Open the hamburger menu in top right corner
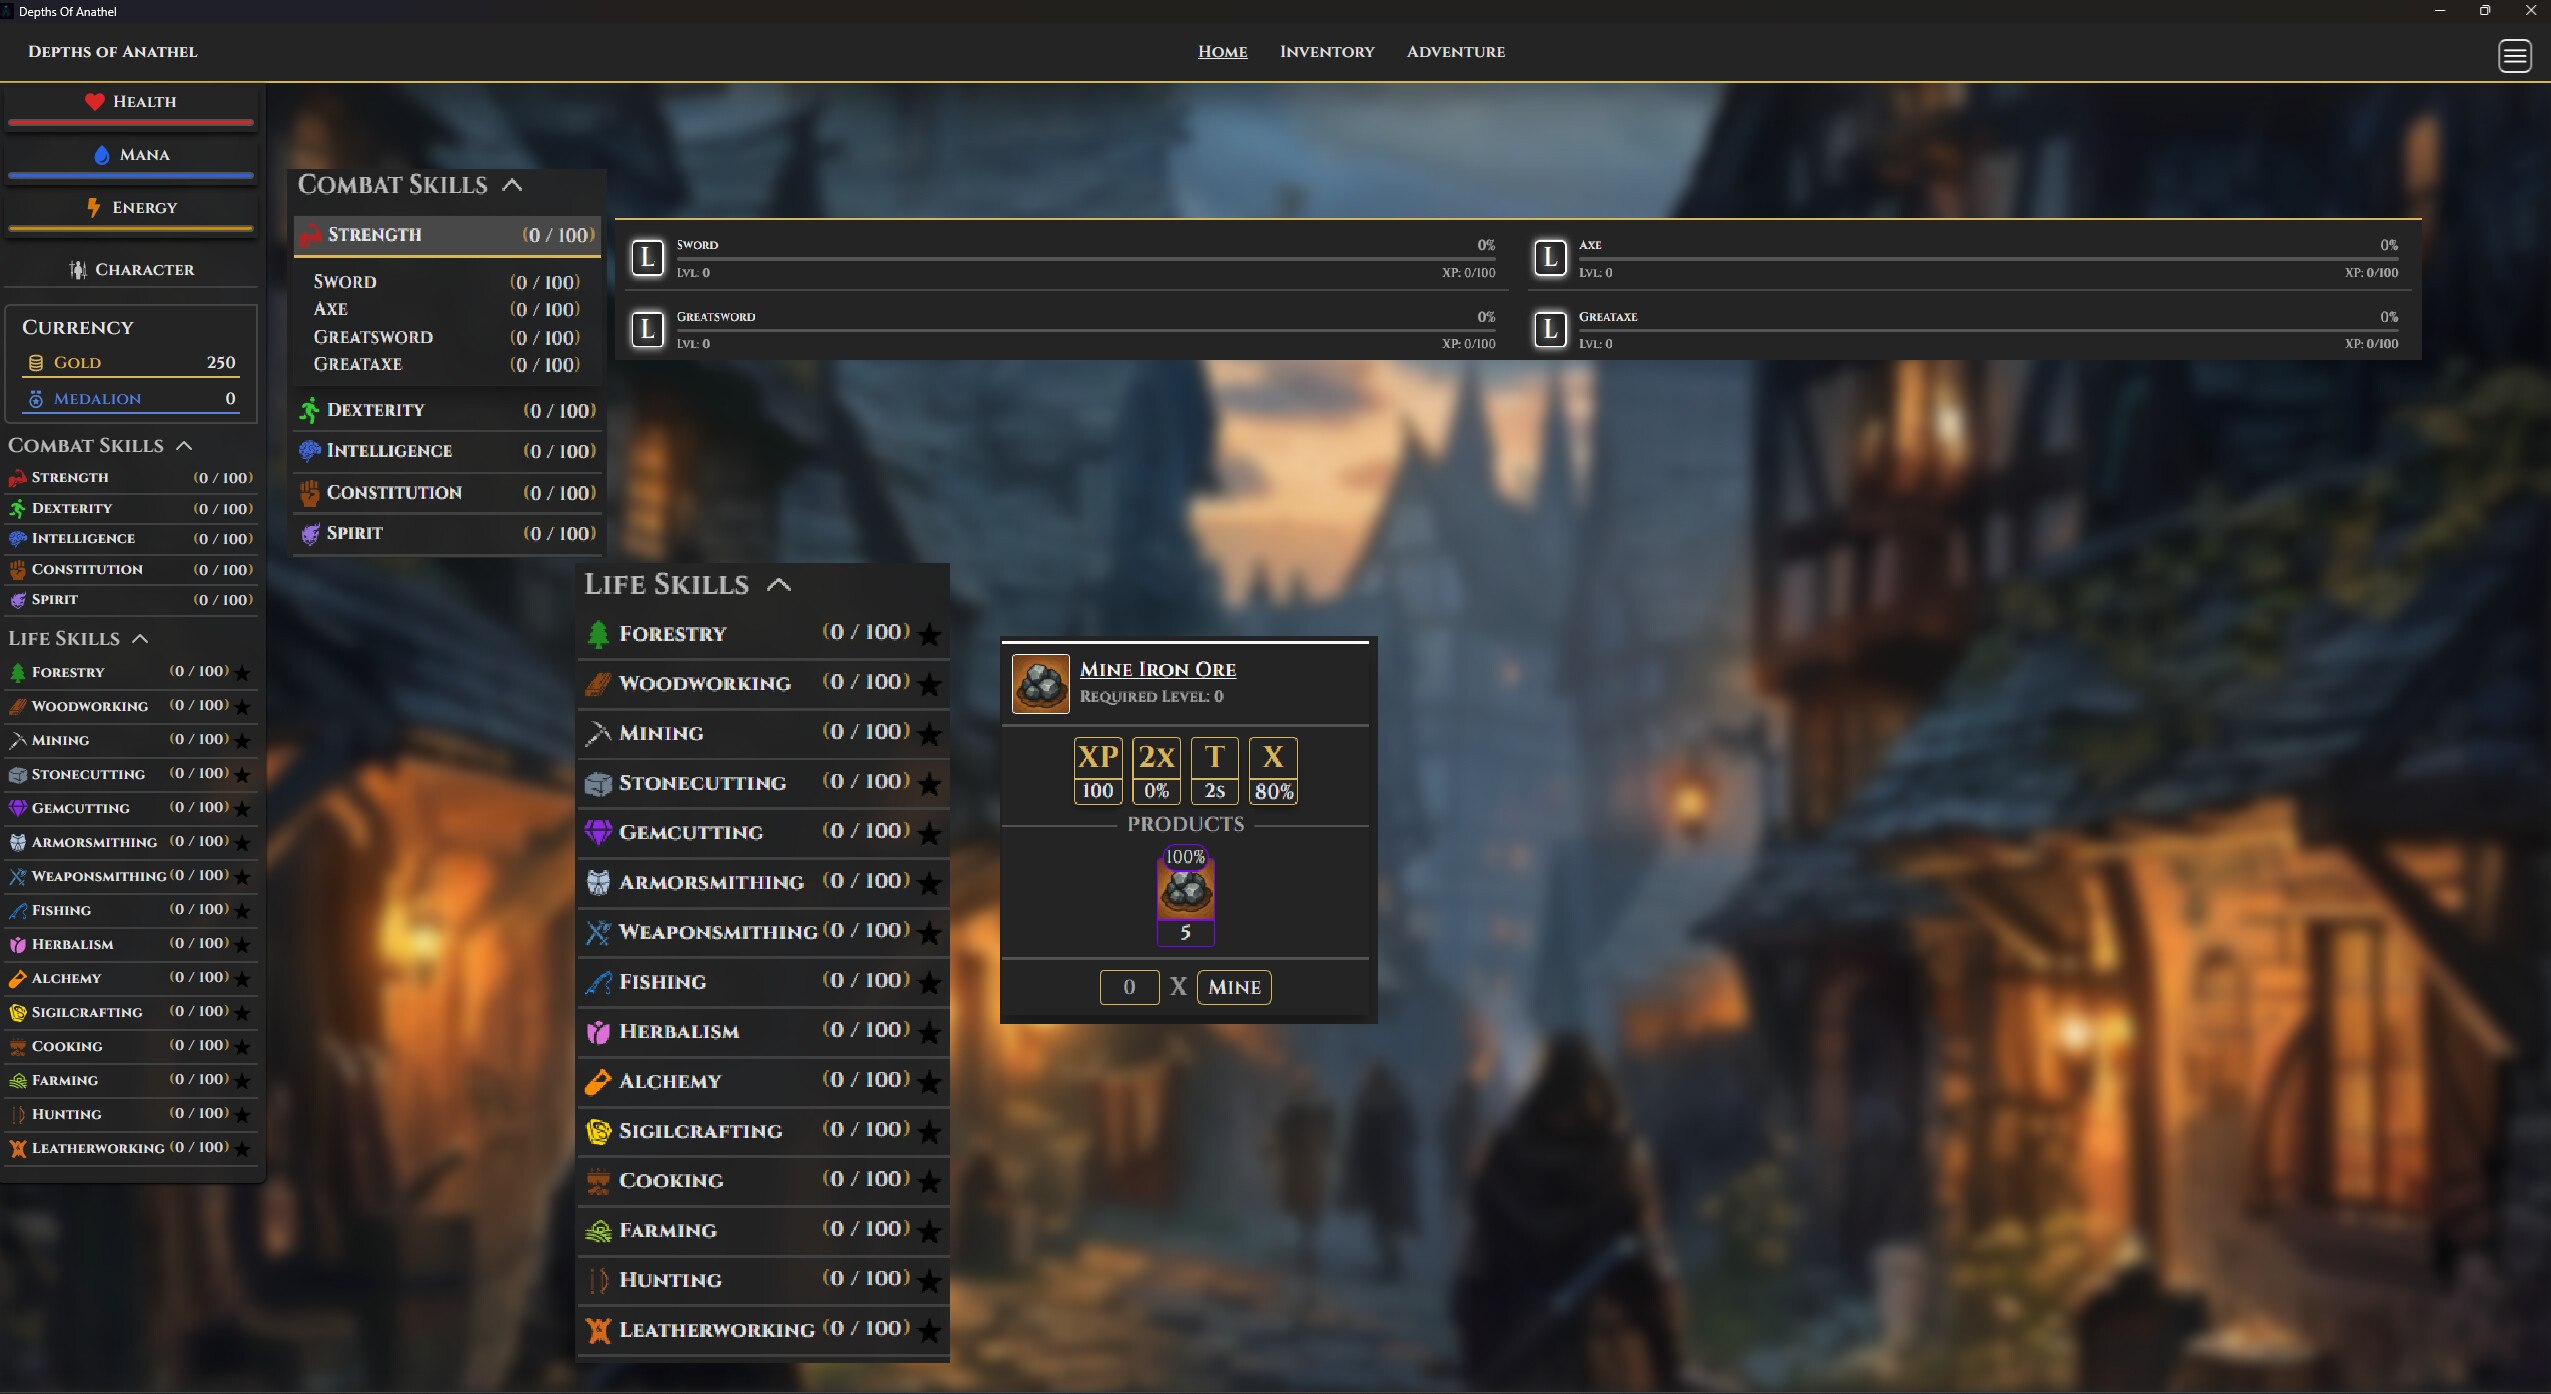2551x1394 pixels. coord(2514,56)
